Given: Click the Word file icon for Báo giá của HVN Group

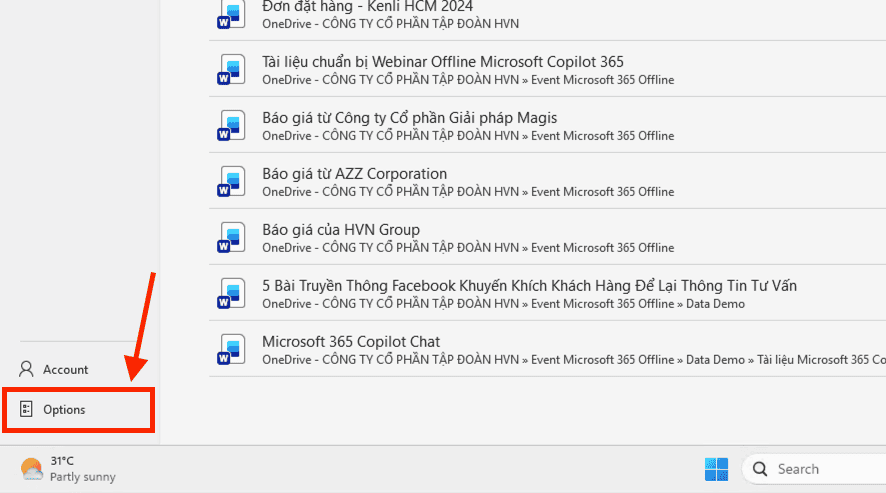Looking at the screenshot, I should click(232, 237).
